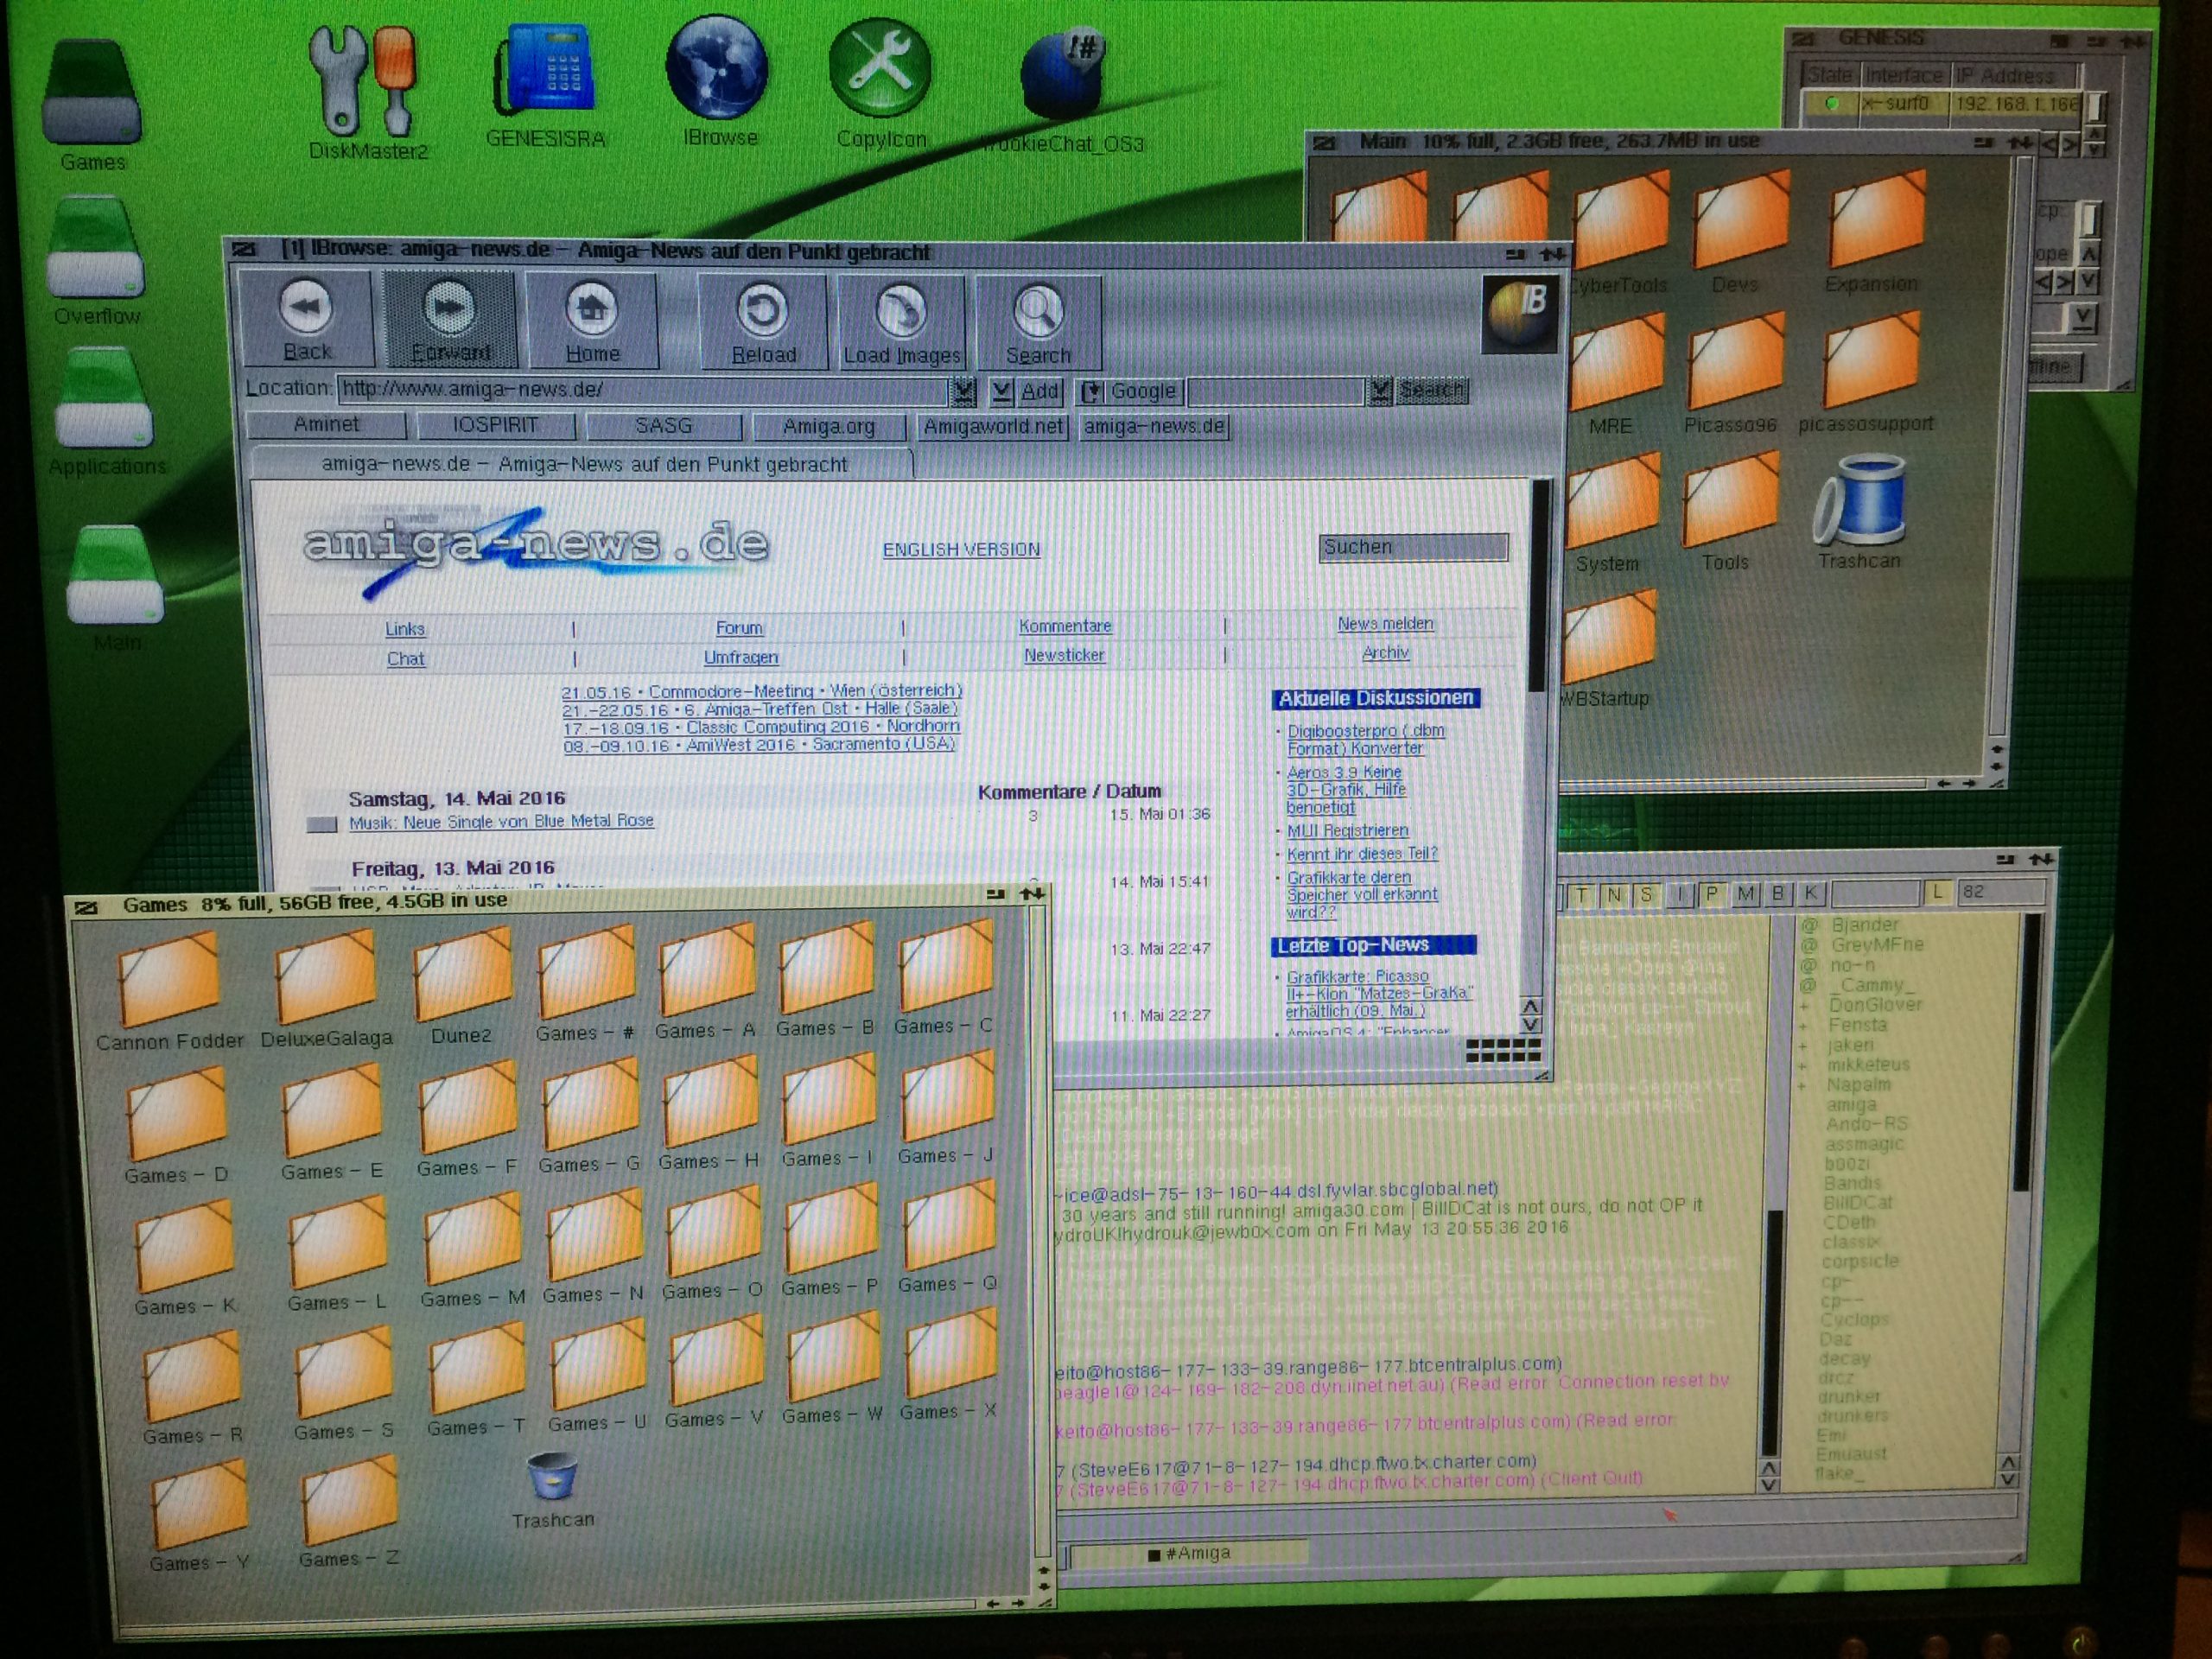Click ENGLISH VERSION link

961,550
